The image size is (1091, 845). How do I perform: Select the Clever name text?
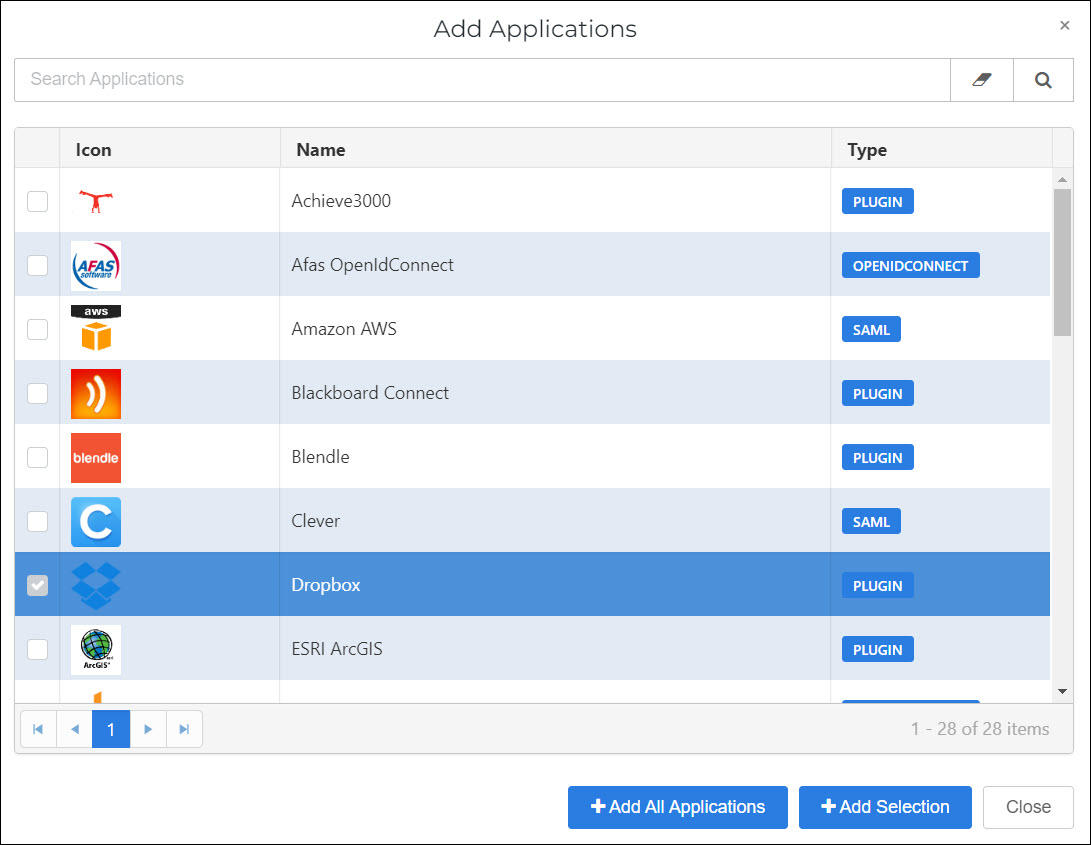315,521
